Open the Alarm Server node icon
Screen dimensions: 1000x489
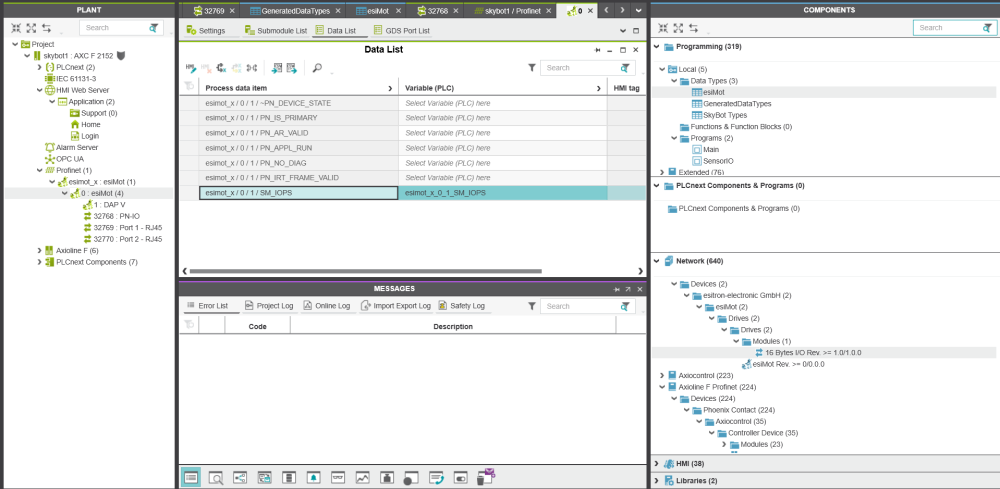coord(49,147)
